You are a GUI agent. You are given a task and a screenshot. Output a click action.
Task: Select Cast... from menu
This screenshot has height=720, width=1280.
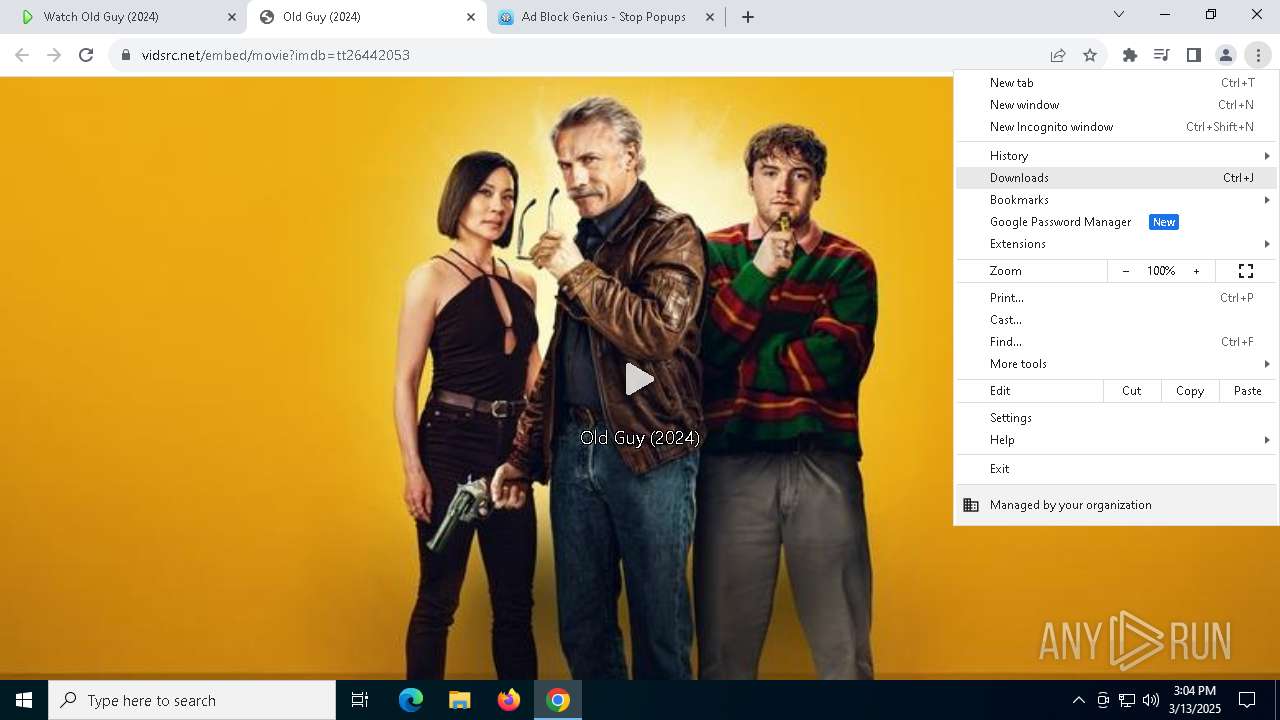click(x=1116, y=320)
